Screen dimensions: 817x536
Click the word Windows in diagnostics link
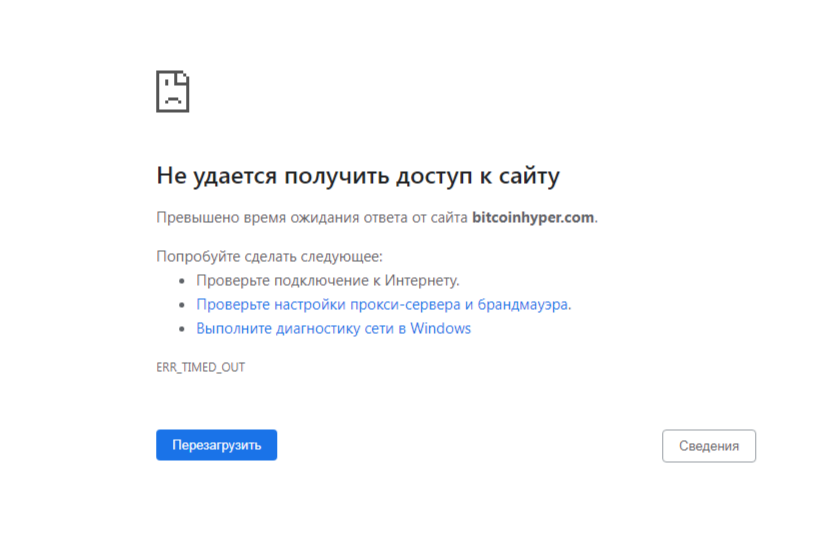pyautogui.click(x=440, y=328)
